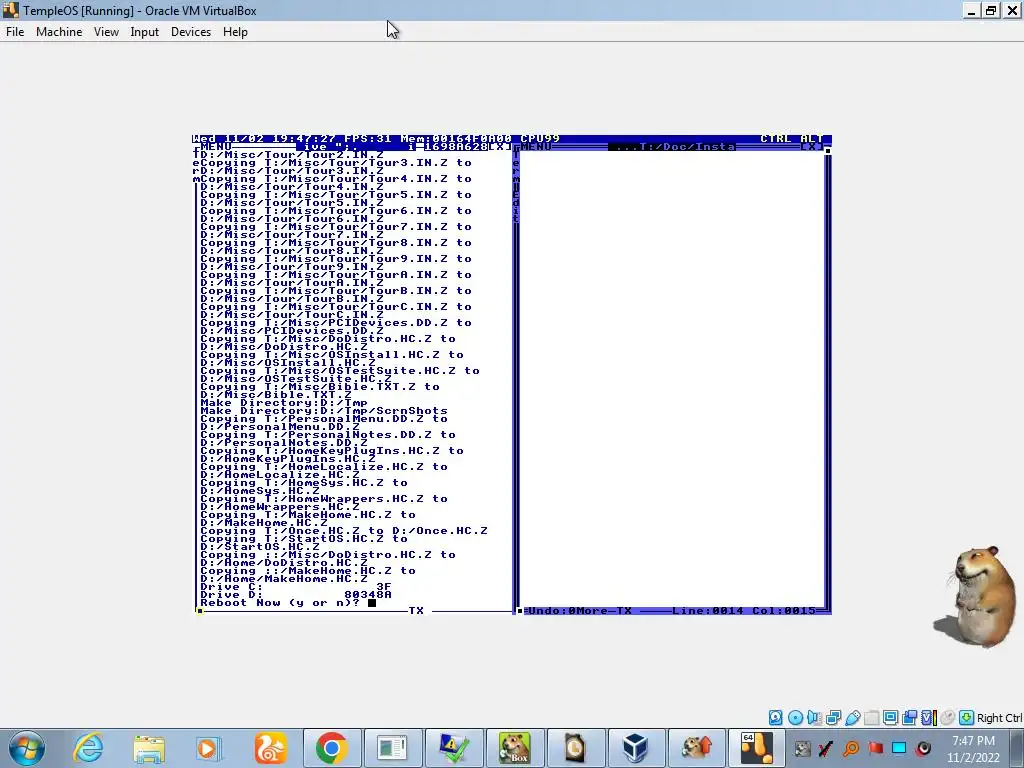Click the Show Desktop strip at taskbar end
This screenshot has height=768, width=1024.
(1018, 748)
